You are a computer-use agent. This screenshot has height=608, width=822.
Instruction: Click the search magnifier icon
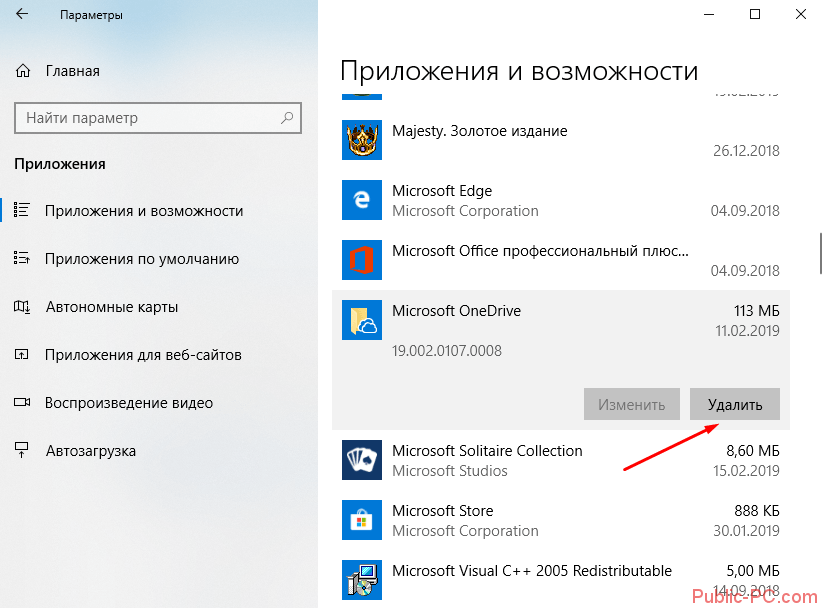287,118
